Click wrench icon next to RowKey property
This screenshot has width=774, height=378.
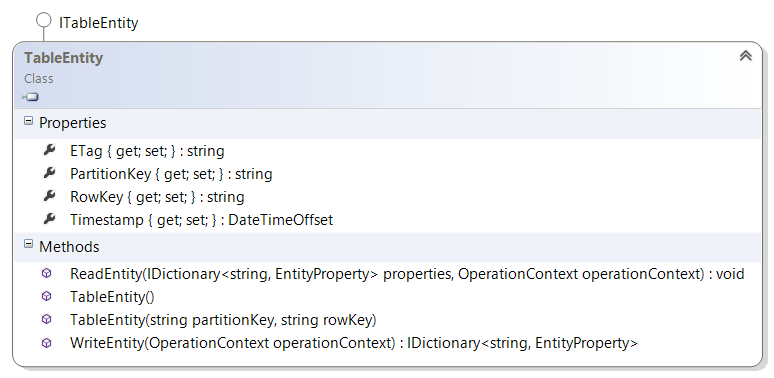point(49,195)
